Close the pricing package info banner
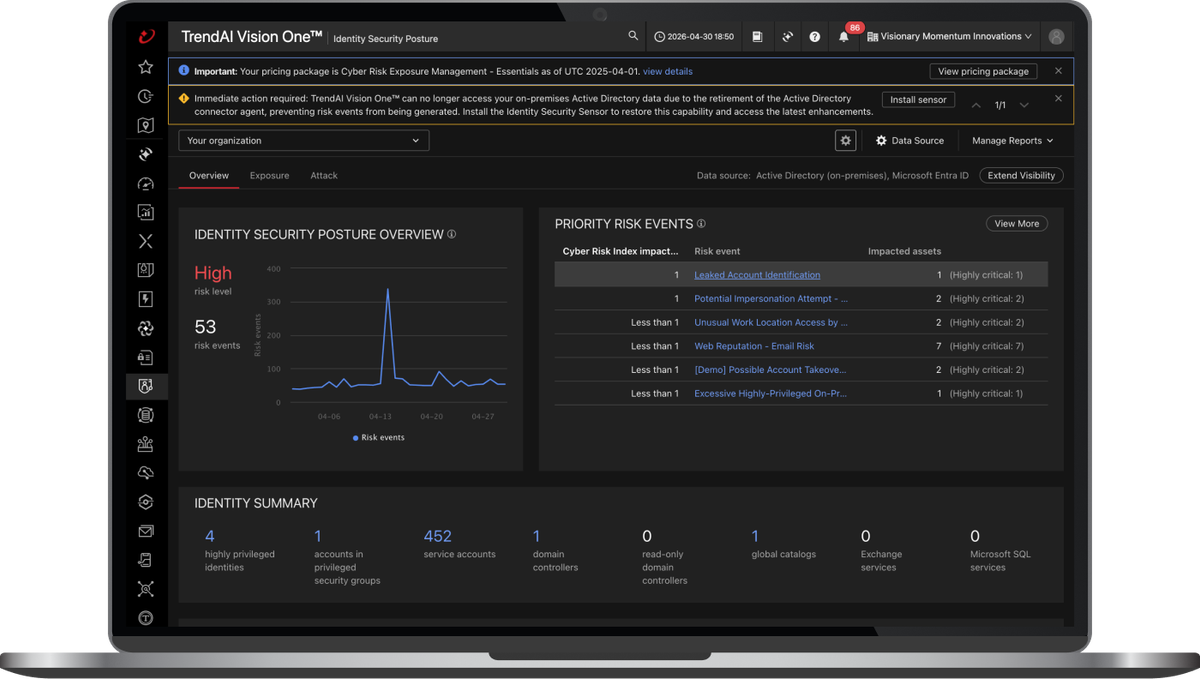The width and height of the screenshot is (1200, 679). (x=1059, y=71)
